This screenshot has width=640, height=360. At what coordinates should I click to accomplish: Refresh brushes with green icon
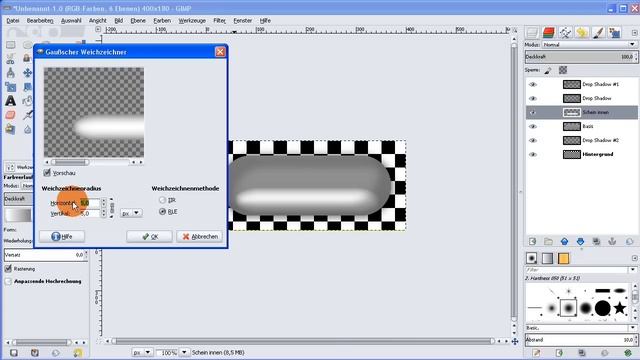628,353
